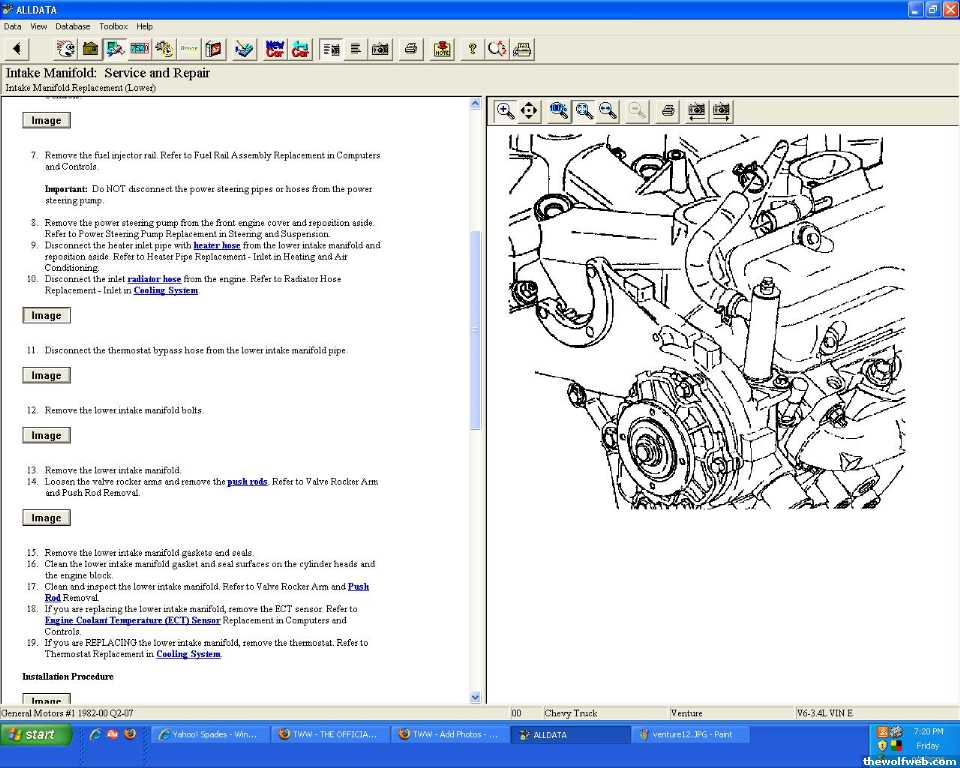Switch to venture12.JPG - Paint in taskbar

point(692,734)
